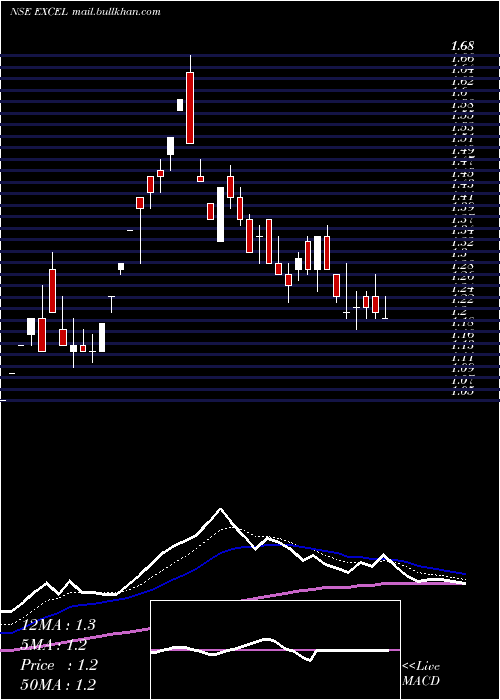Click the <<Live MACD label
The height and width of the screenshot is (700, 500).
tap(421, 673)
